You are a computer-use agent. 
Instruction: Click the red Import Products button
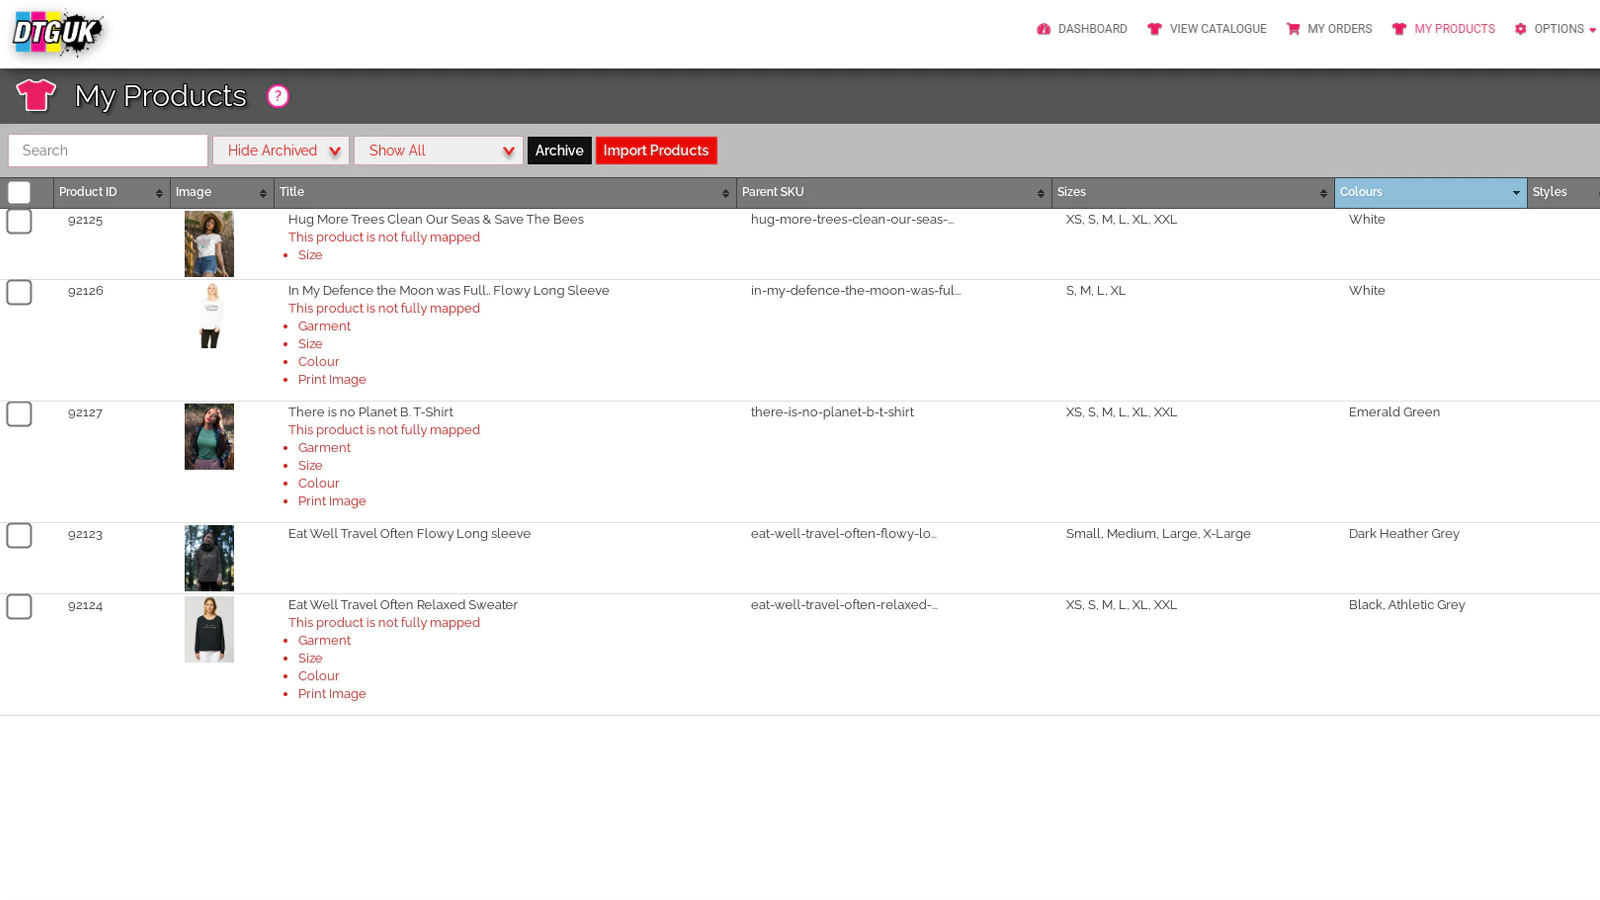(656, 151)
